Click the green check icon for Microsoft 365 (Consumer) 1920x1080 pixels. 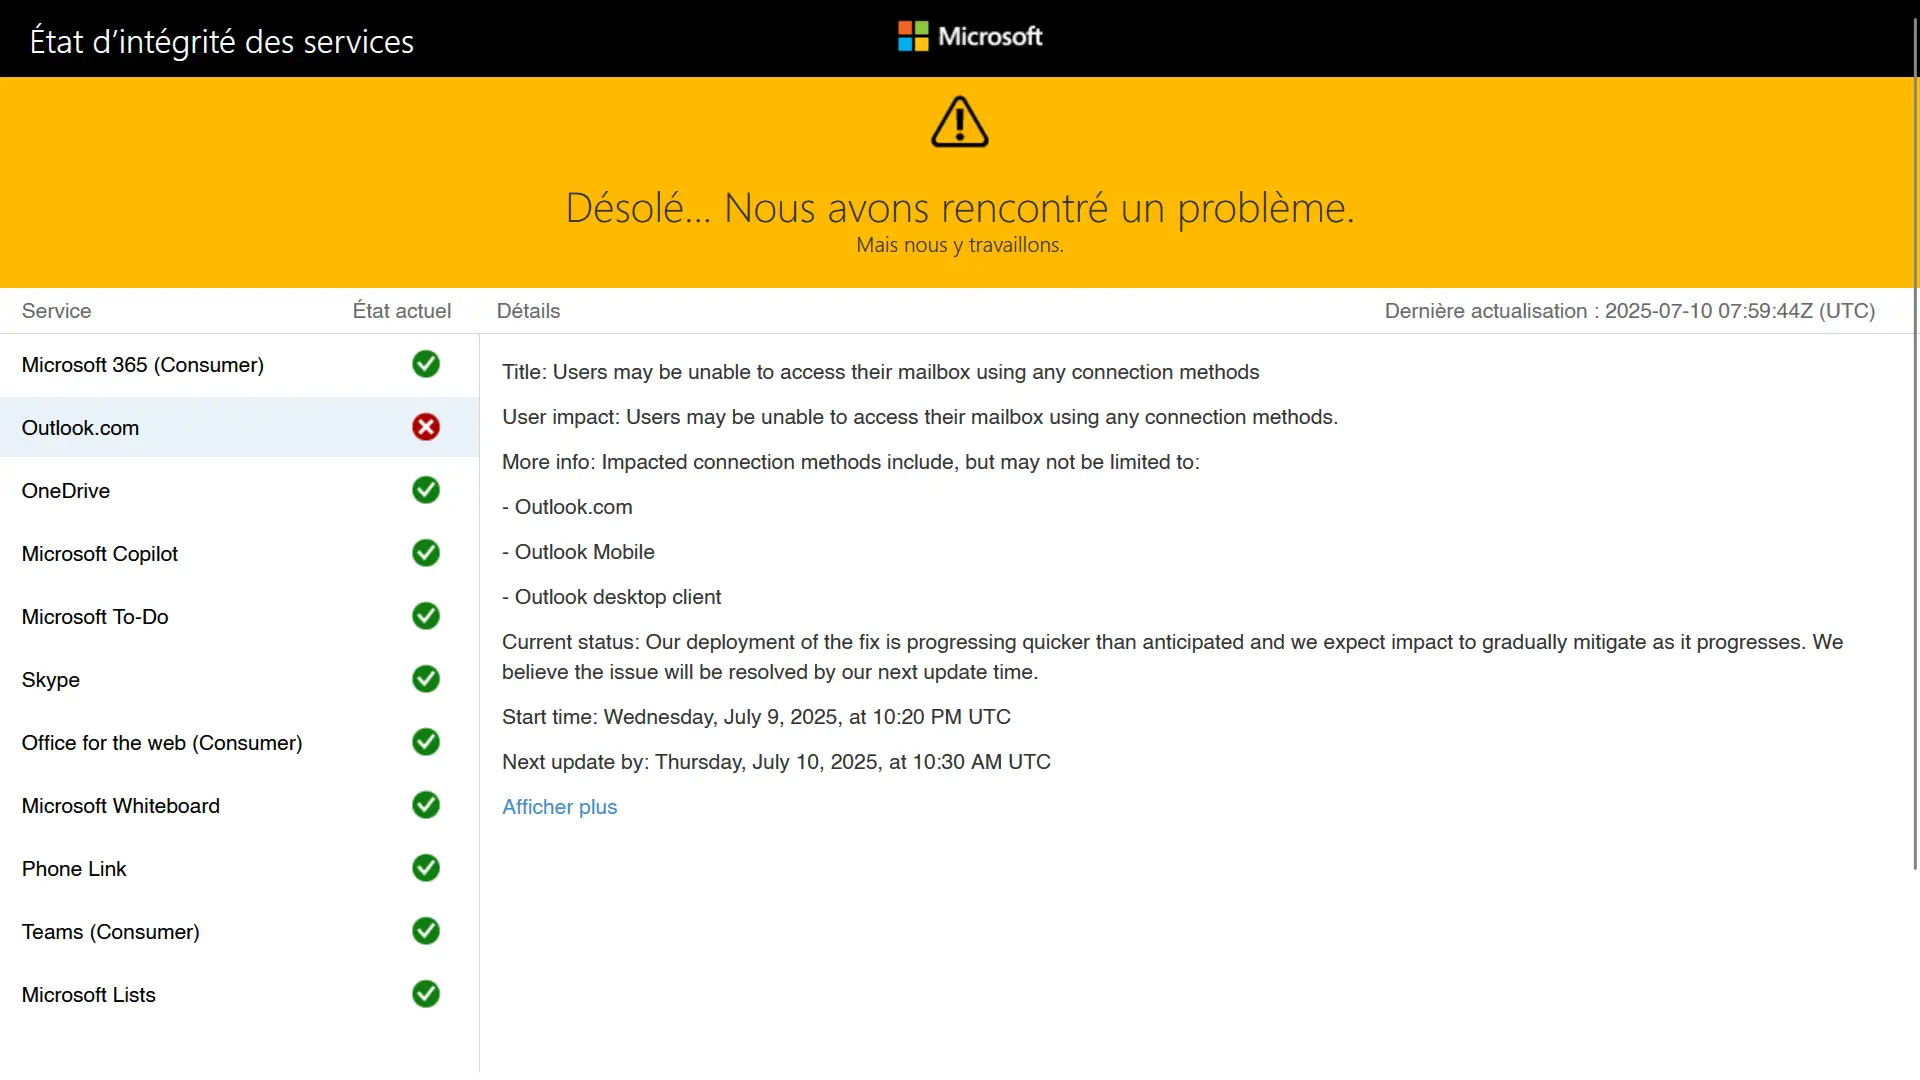point(426,364)
